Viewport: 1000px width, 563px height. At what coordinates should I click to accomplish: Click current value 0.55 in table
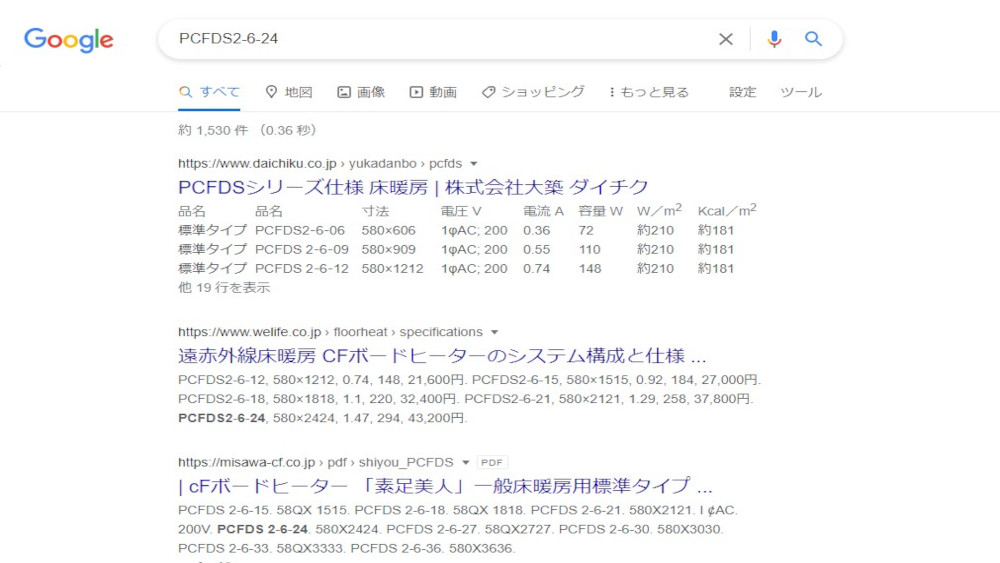[536, 249]
